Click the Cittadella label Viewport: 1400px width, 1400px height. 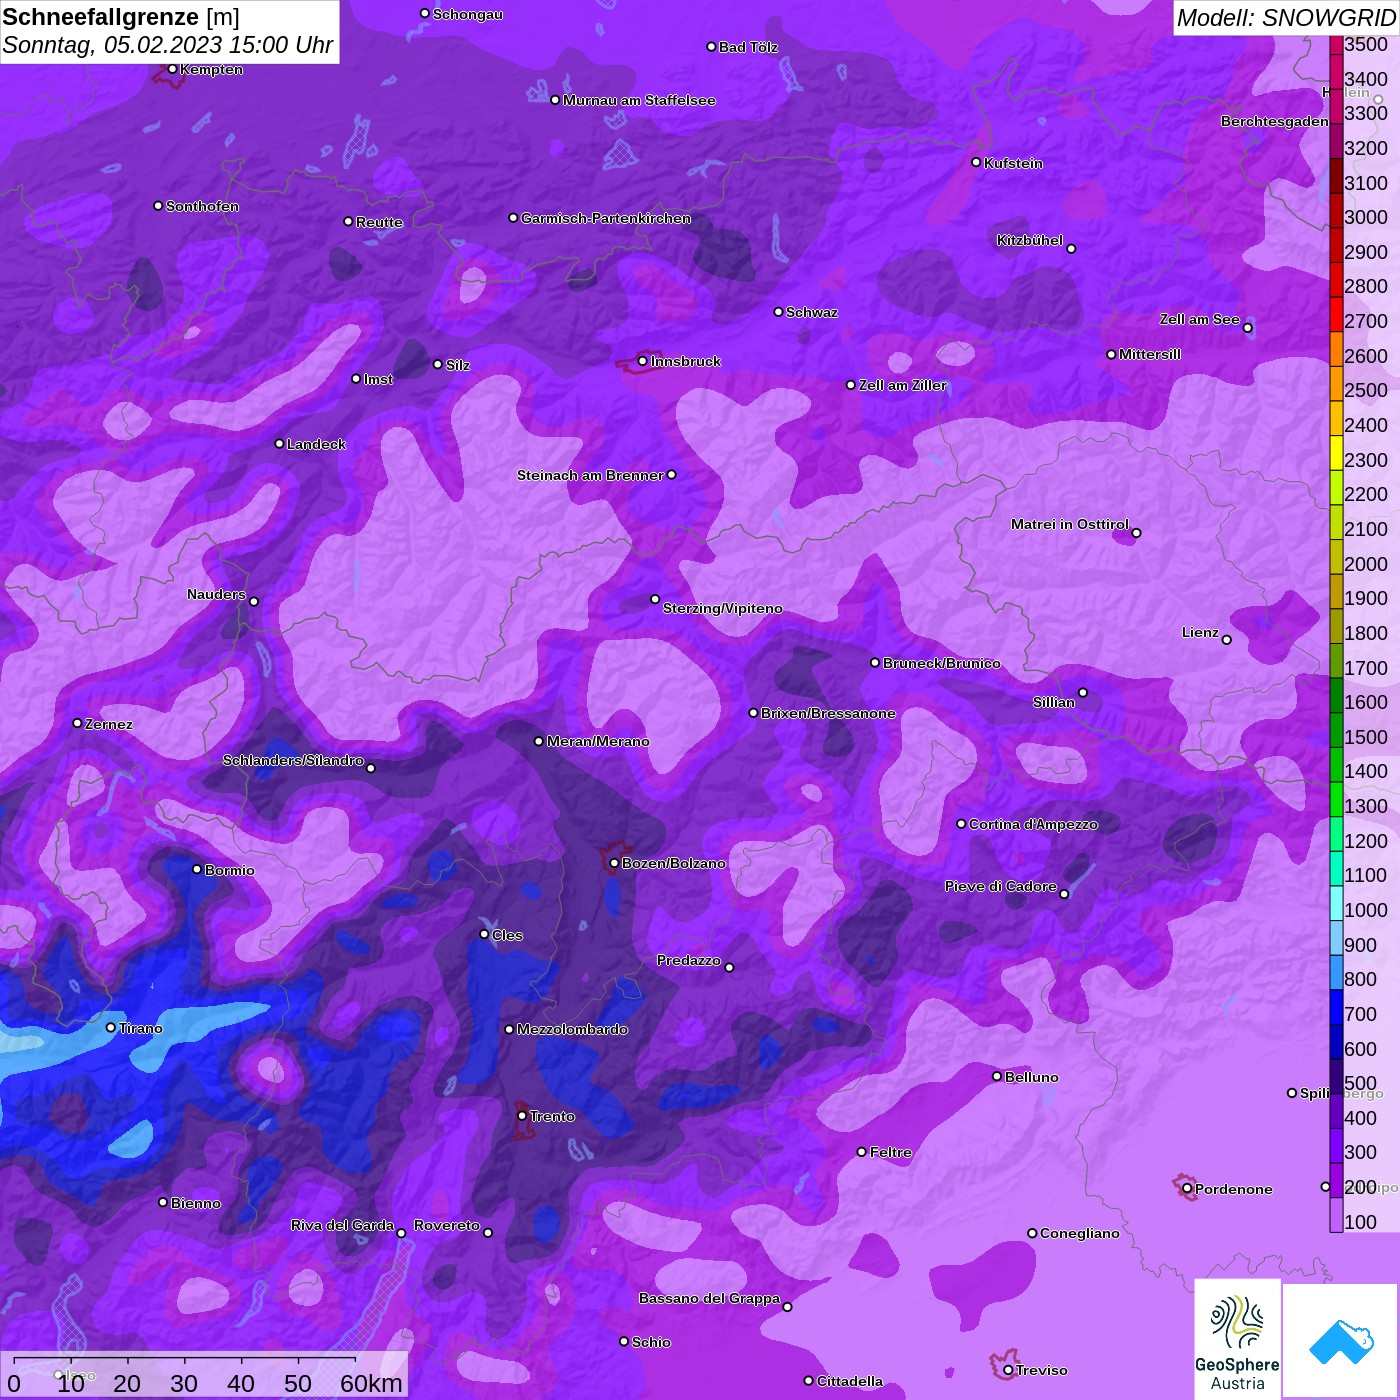click(850, 1381)
